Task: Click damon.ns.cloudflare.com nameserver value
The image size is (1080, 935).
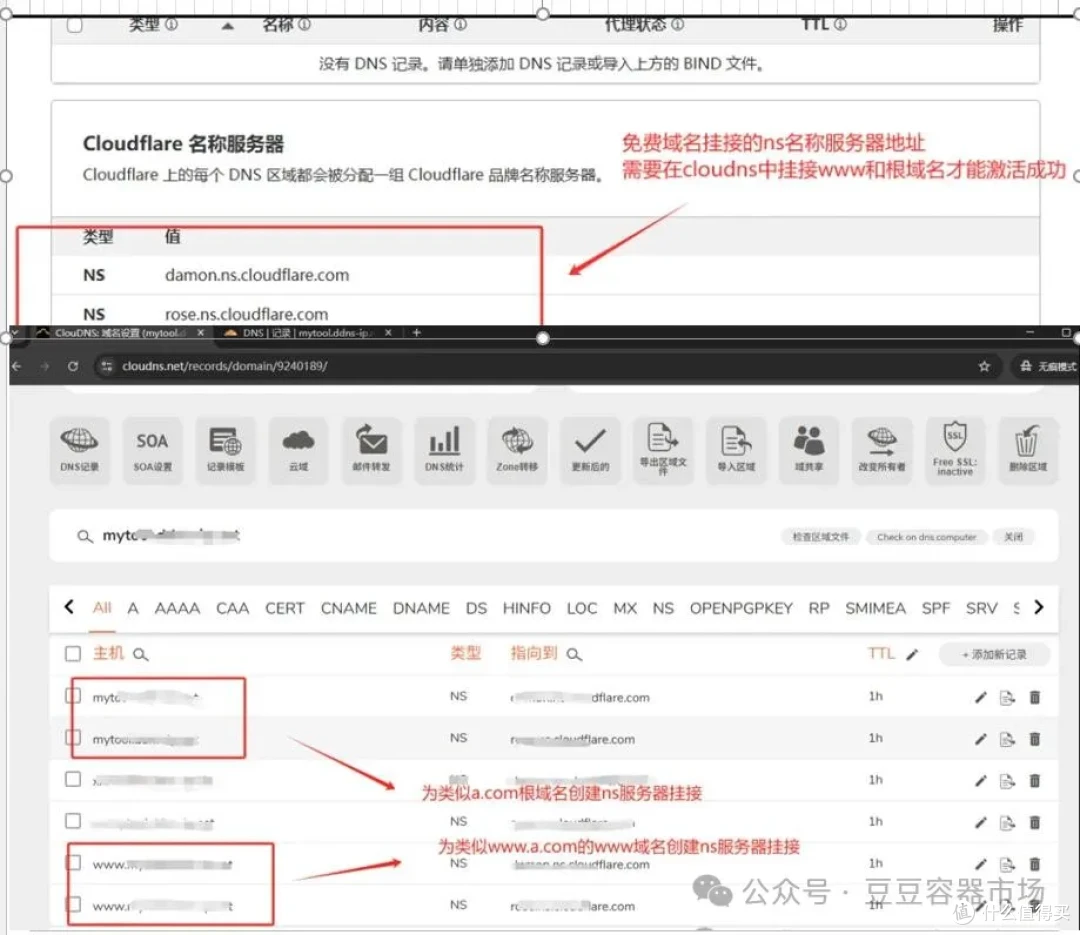Action: [x=257, y=275]
